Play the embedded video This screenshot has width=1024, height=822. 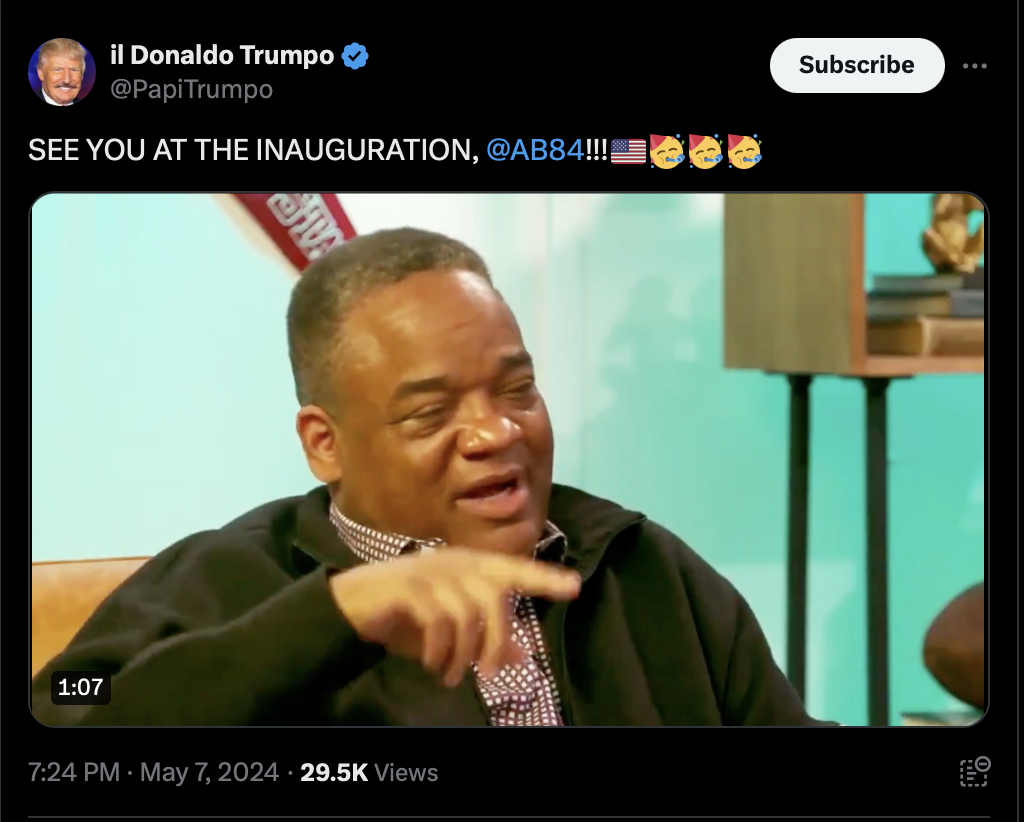click(508, 459)
